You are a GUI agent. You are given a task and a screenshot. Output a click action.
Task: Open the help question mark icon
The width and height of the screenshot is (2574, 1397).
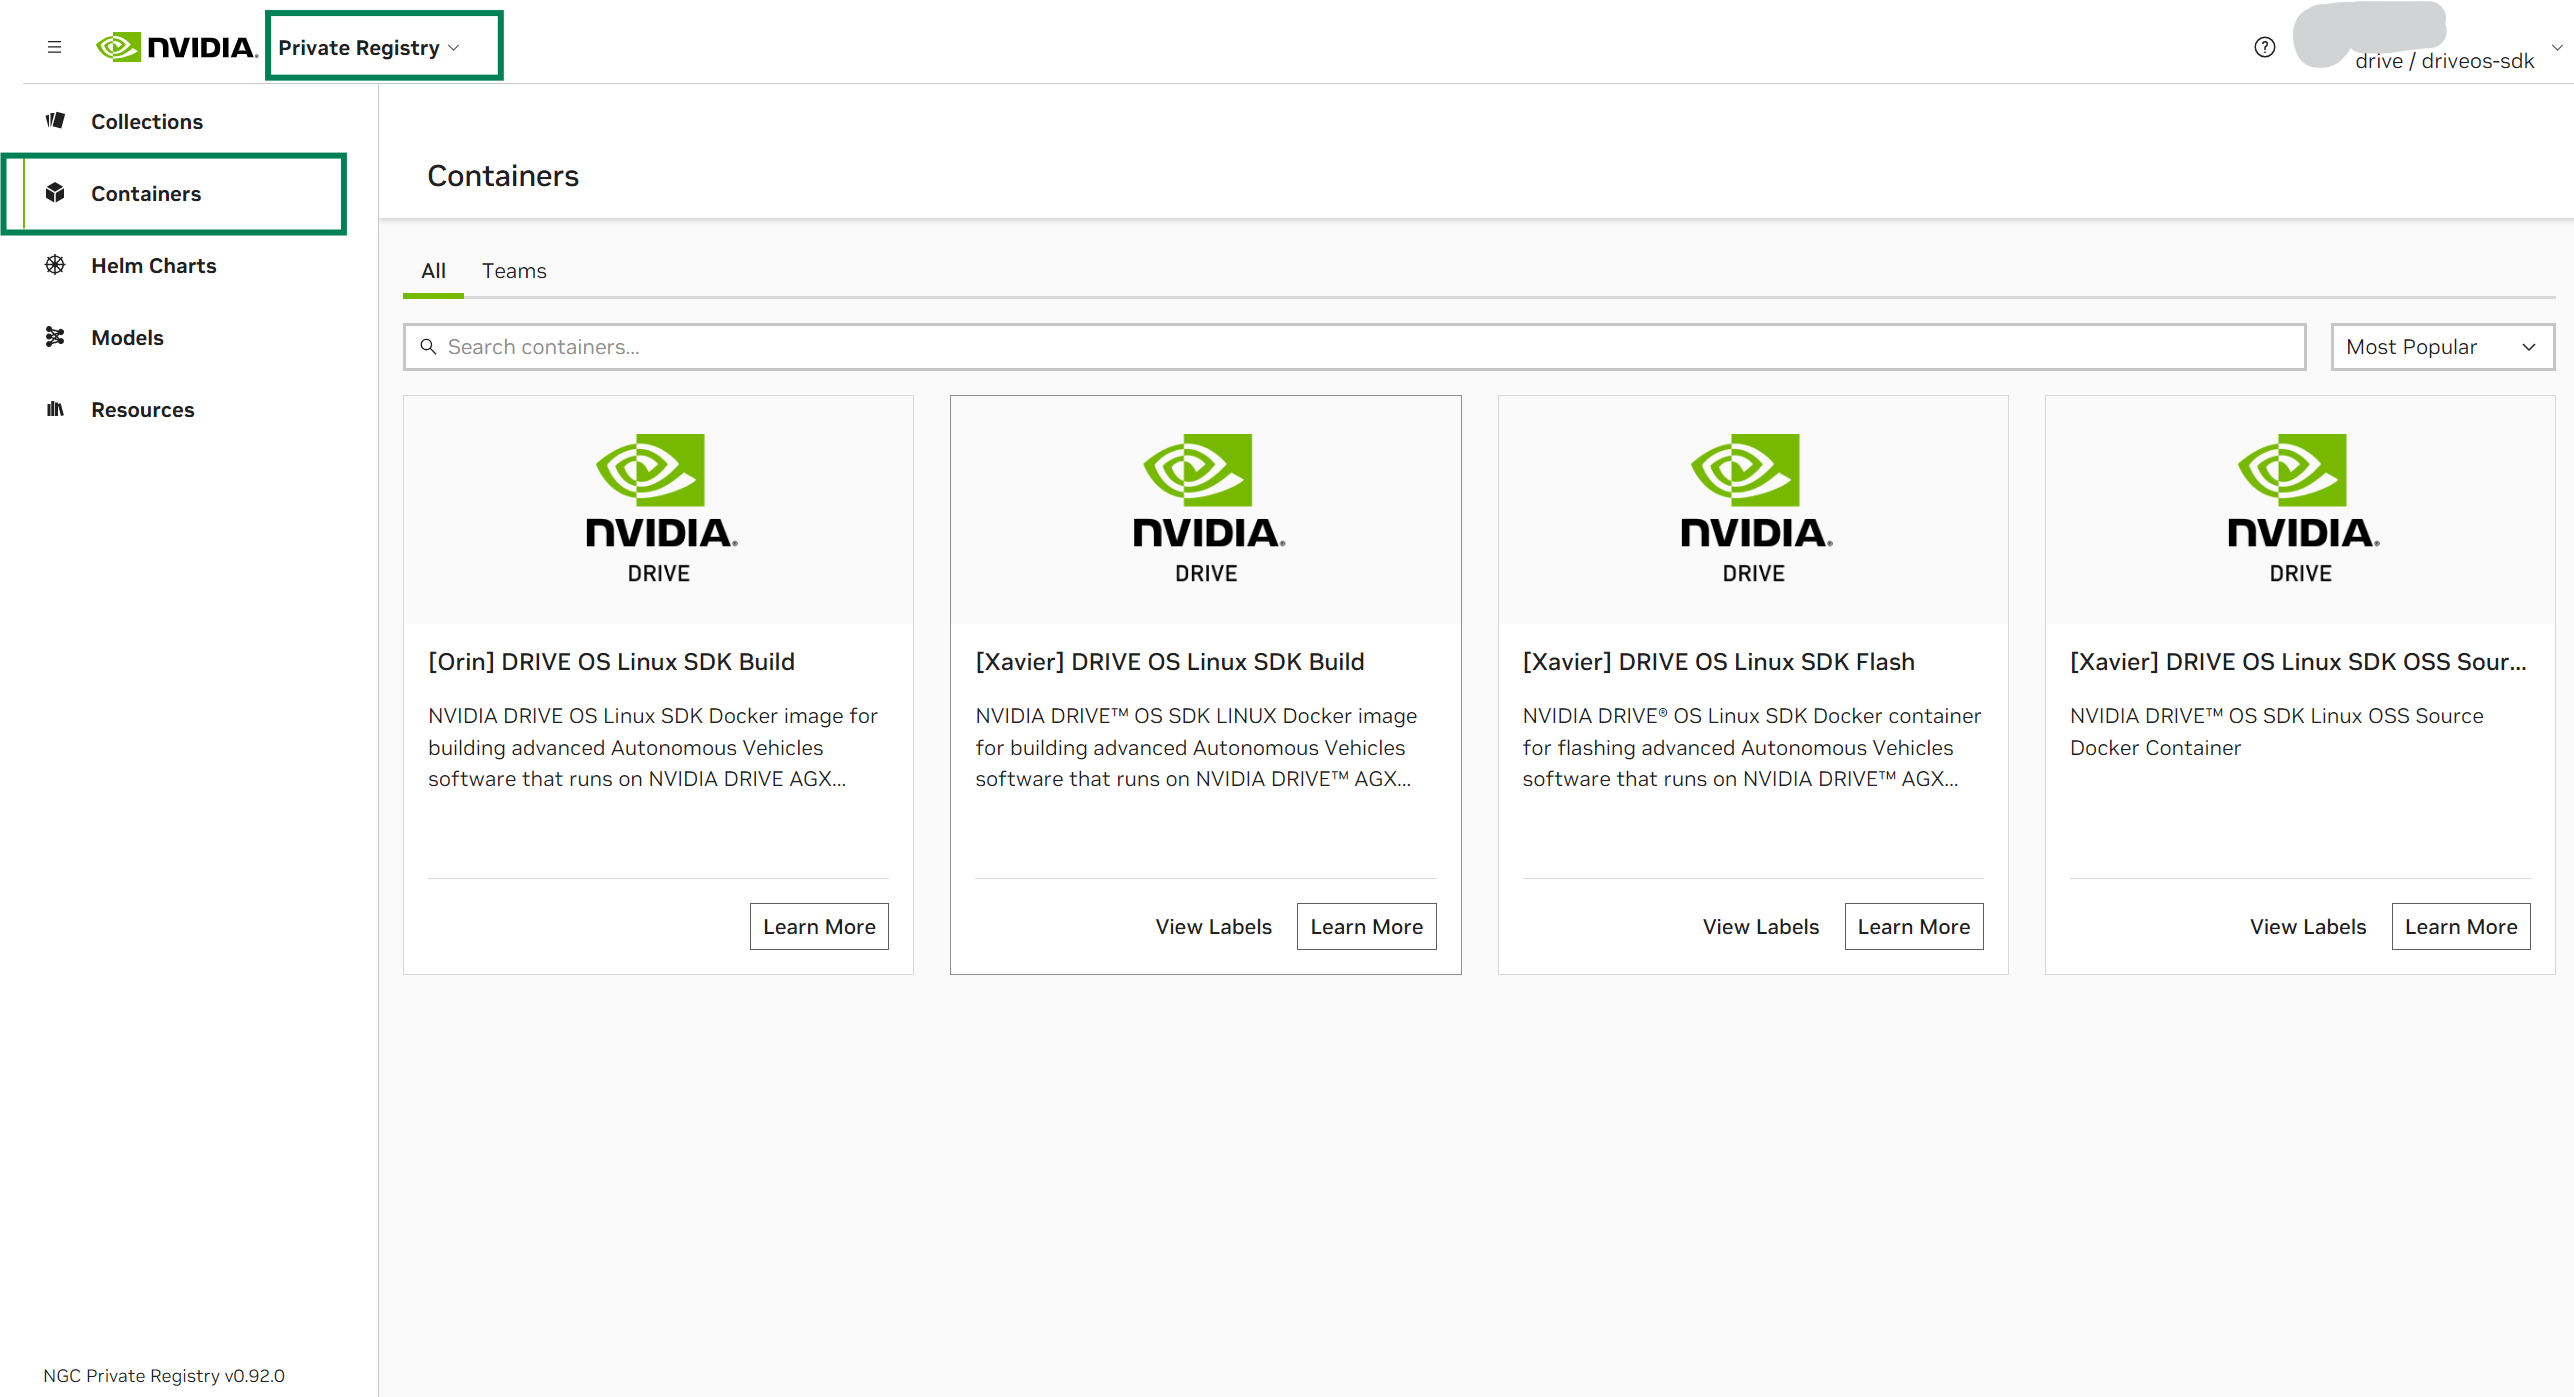(x=2264, y=47)
